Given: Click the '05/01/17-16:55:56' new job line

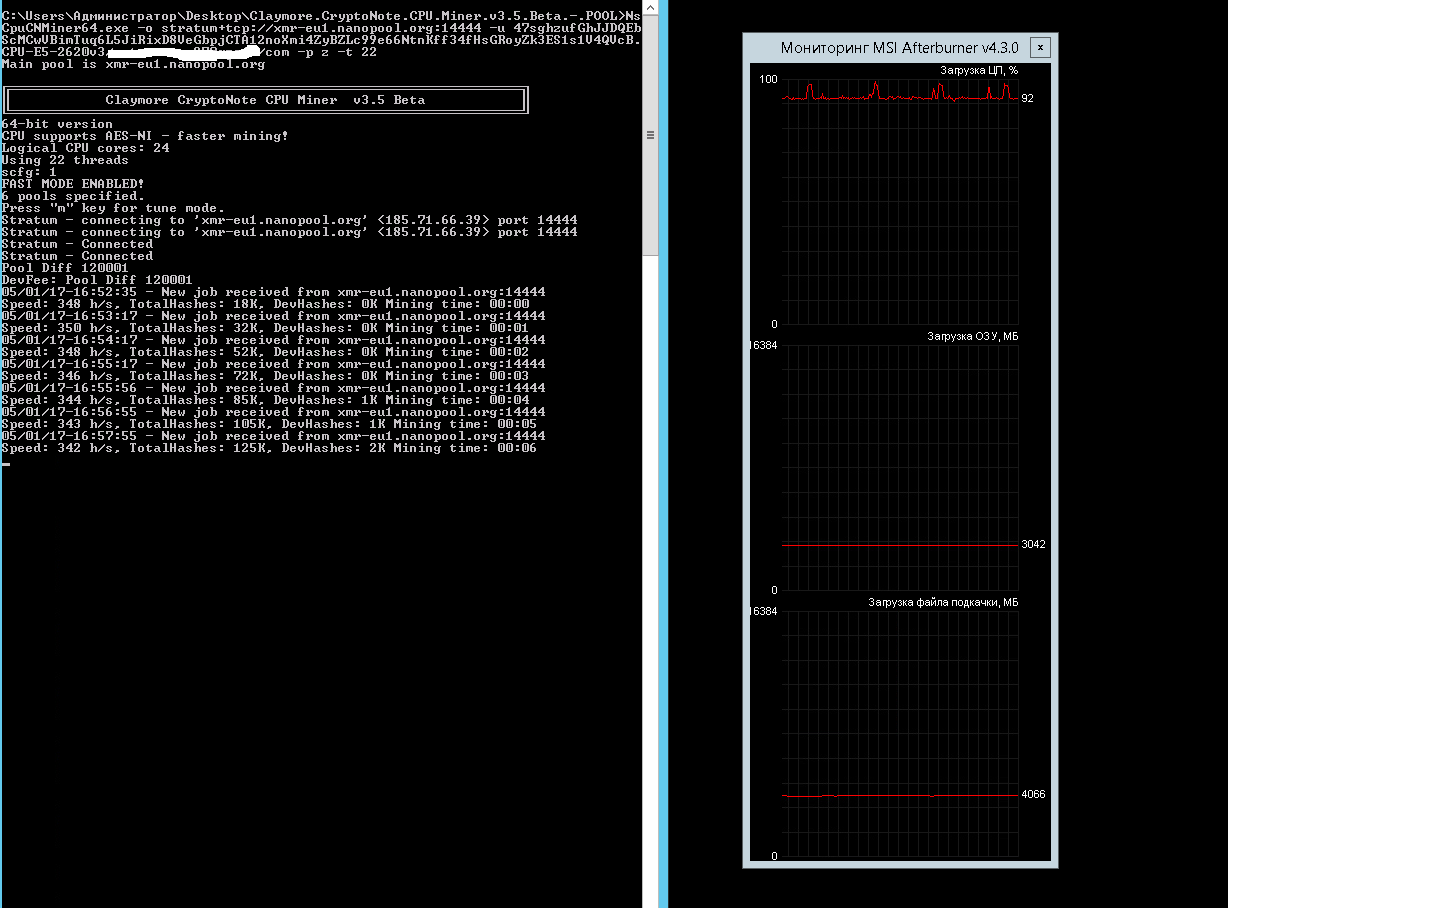Looking at the screenshot, I should click(x=274, y=388).
